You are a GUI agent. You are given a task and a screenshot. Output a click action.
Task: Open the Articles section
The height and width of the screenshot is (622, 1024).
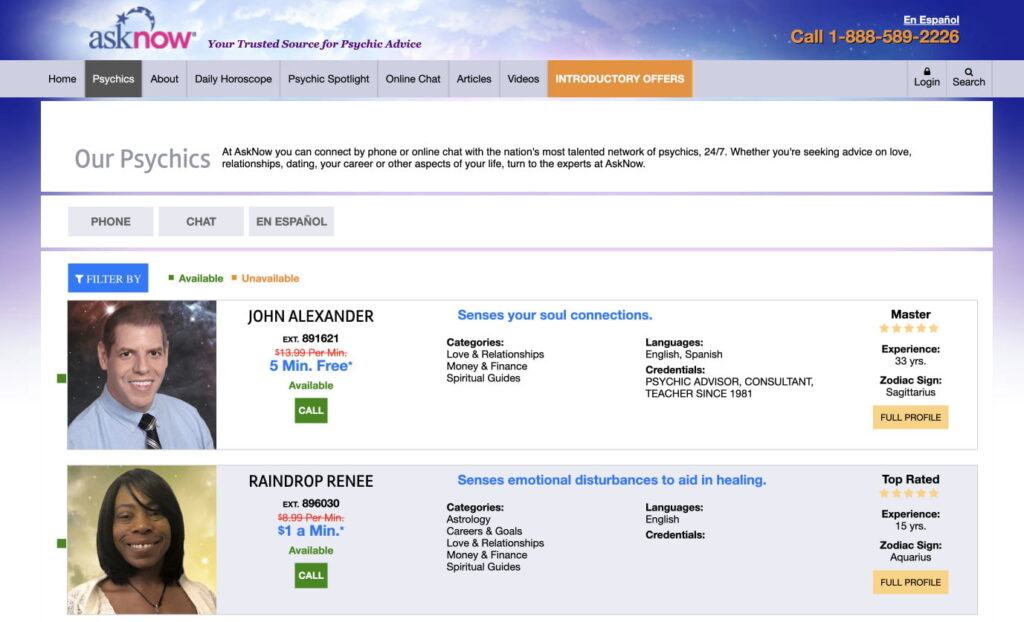click(x=473, y=79)
